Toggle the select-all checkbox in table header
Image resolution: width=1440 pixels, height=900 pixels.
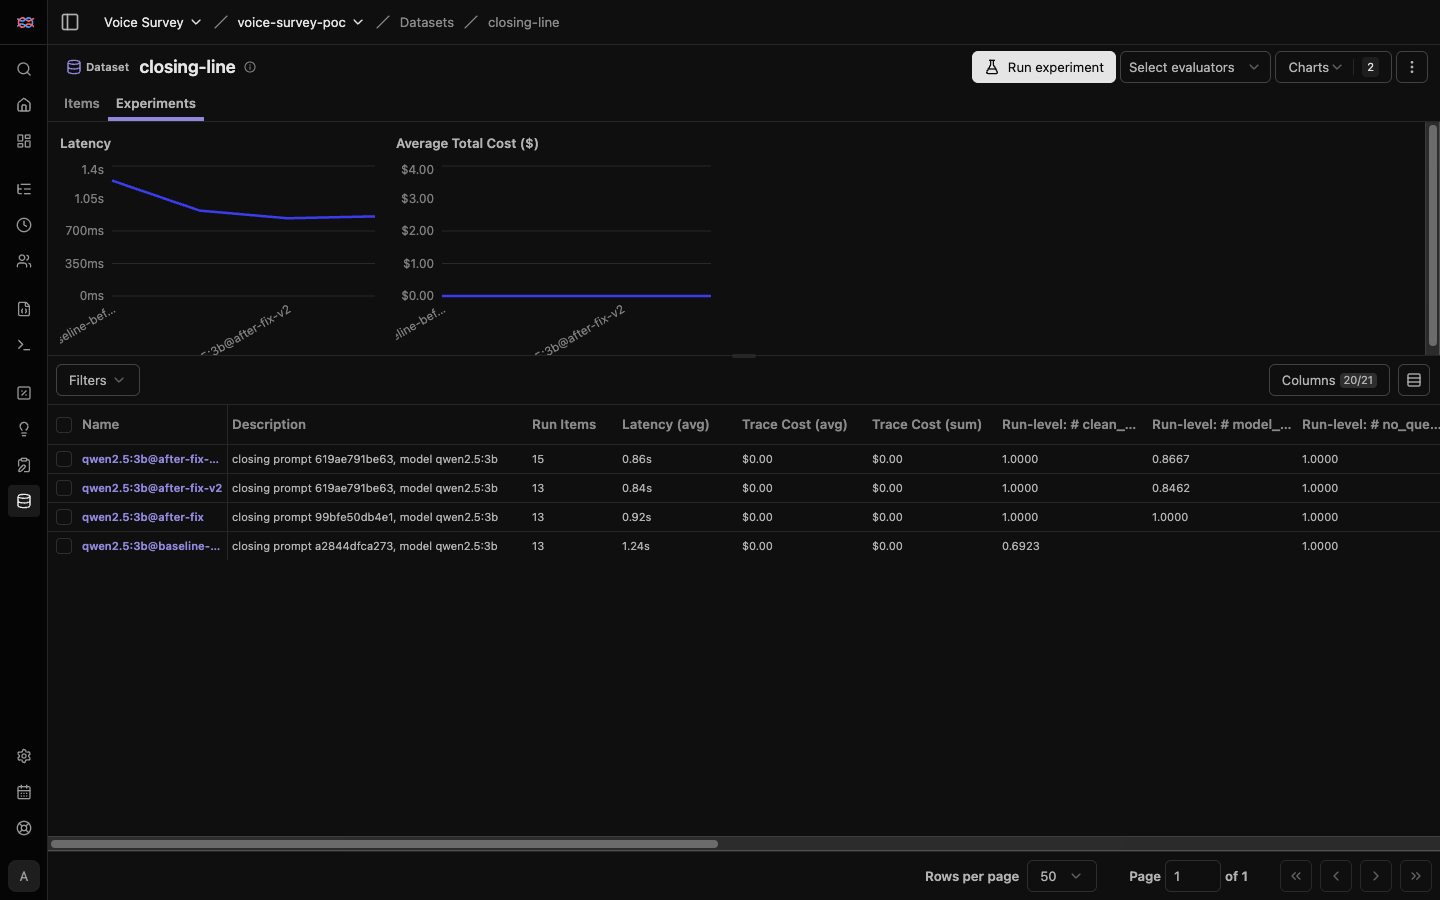coord(64,425)
